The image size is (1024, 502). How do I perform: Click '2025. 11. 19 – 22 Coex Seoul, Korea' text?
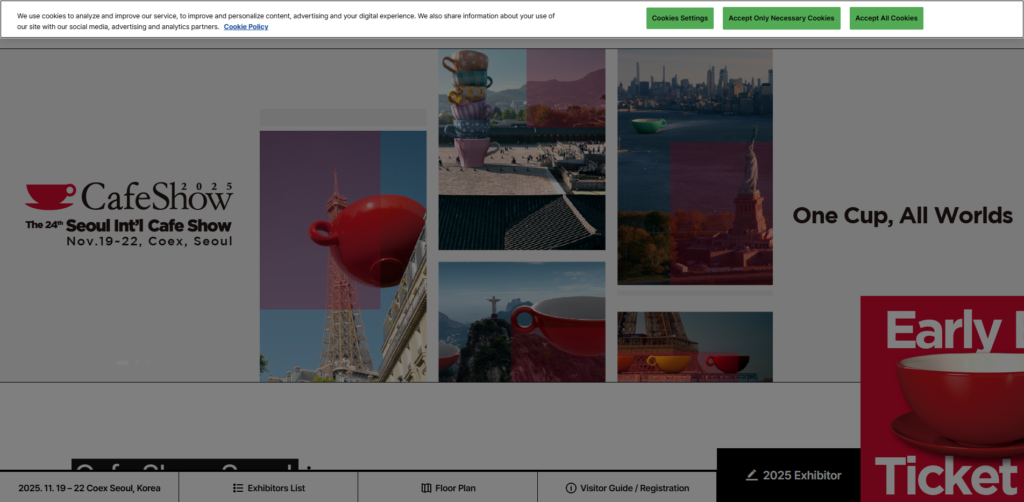coord(89,488)
